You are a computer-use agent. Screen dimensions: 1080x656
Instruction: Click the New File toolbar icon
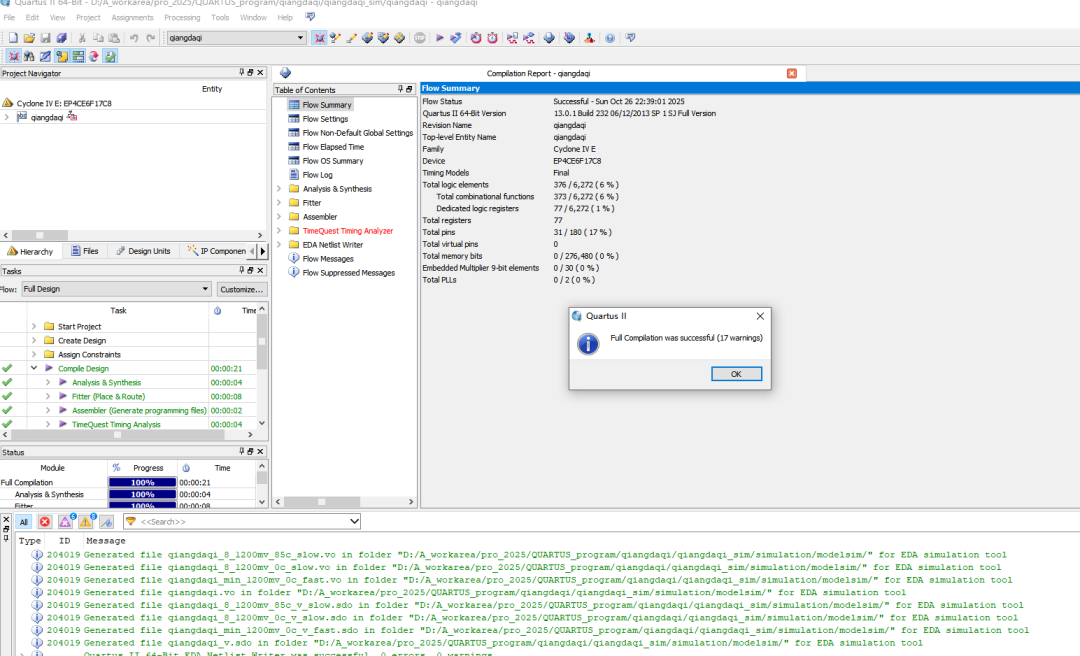13,38
